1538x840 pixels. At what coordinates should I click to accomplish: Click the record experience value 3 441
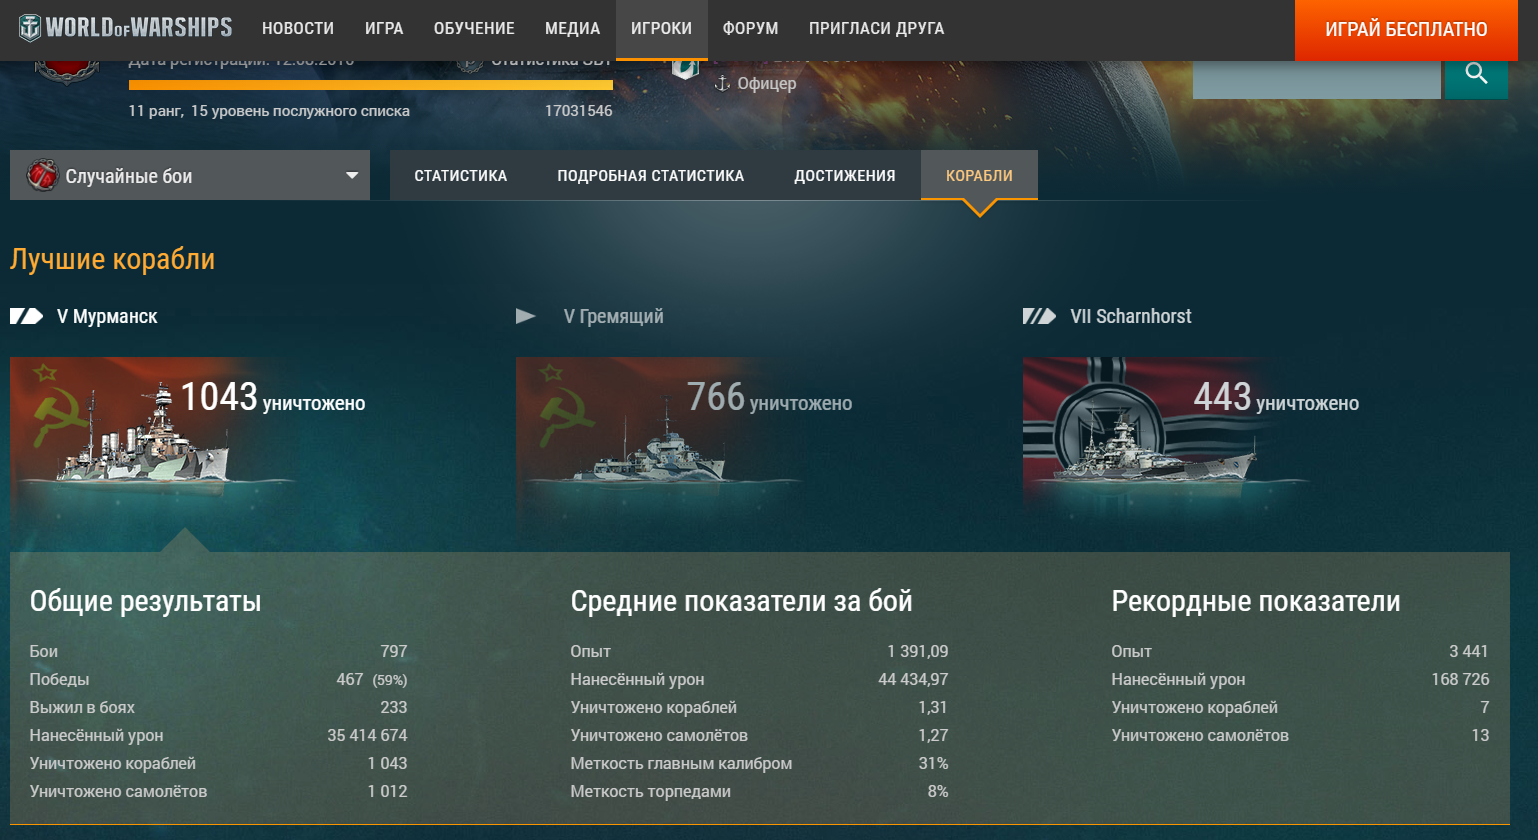1469,651
